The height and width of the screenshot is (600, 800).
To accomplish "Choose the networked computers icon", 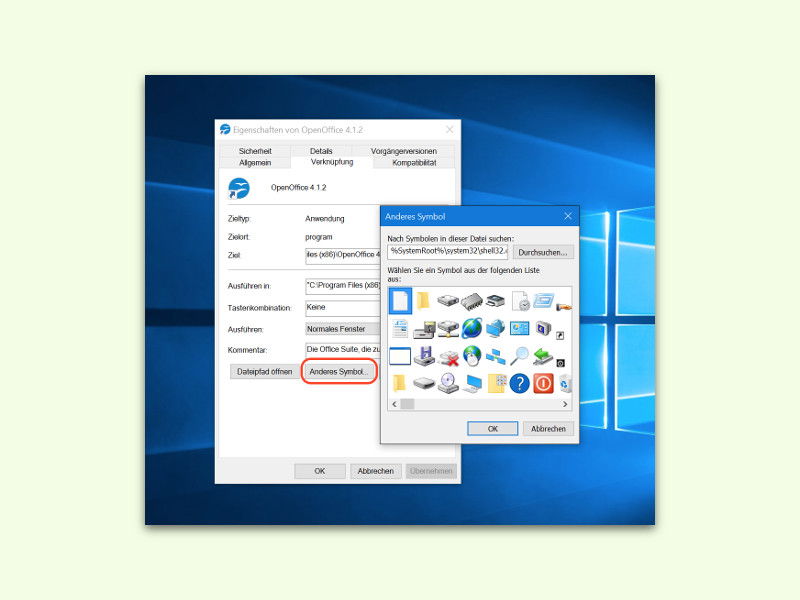I will (x=495, y=356).
